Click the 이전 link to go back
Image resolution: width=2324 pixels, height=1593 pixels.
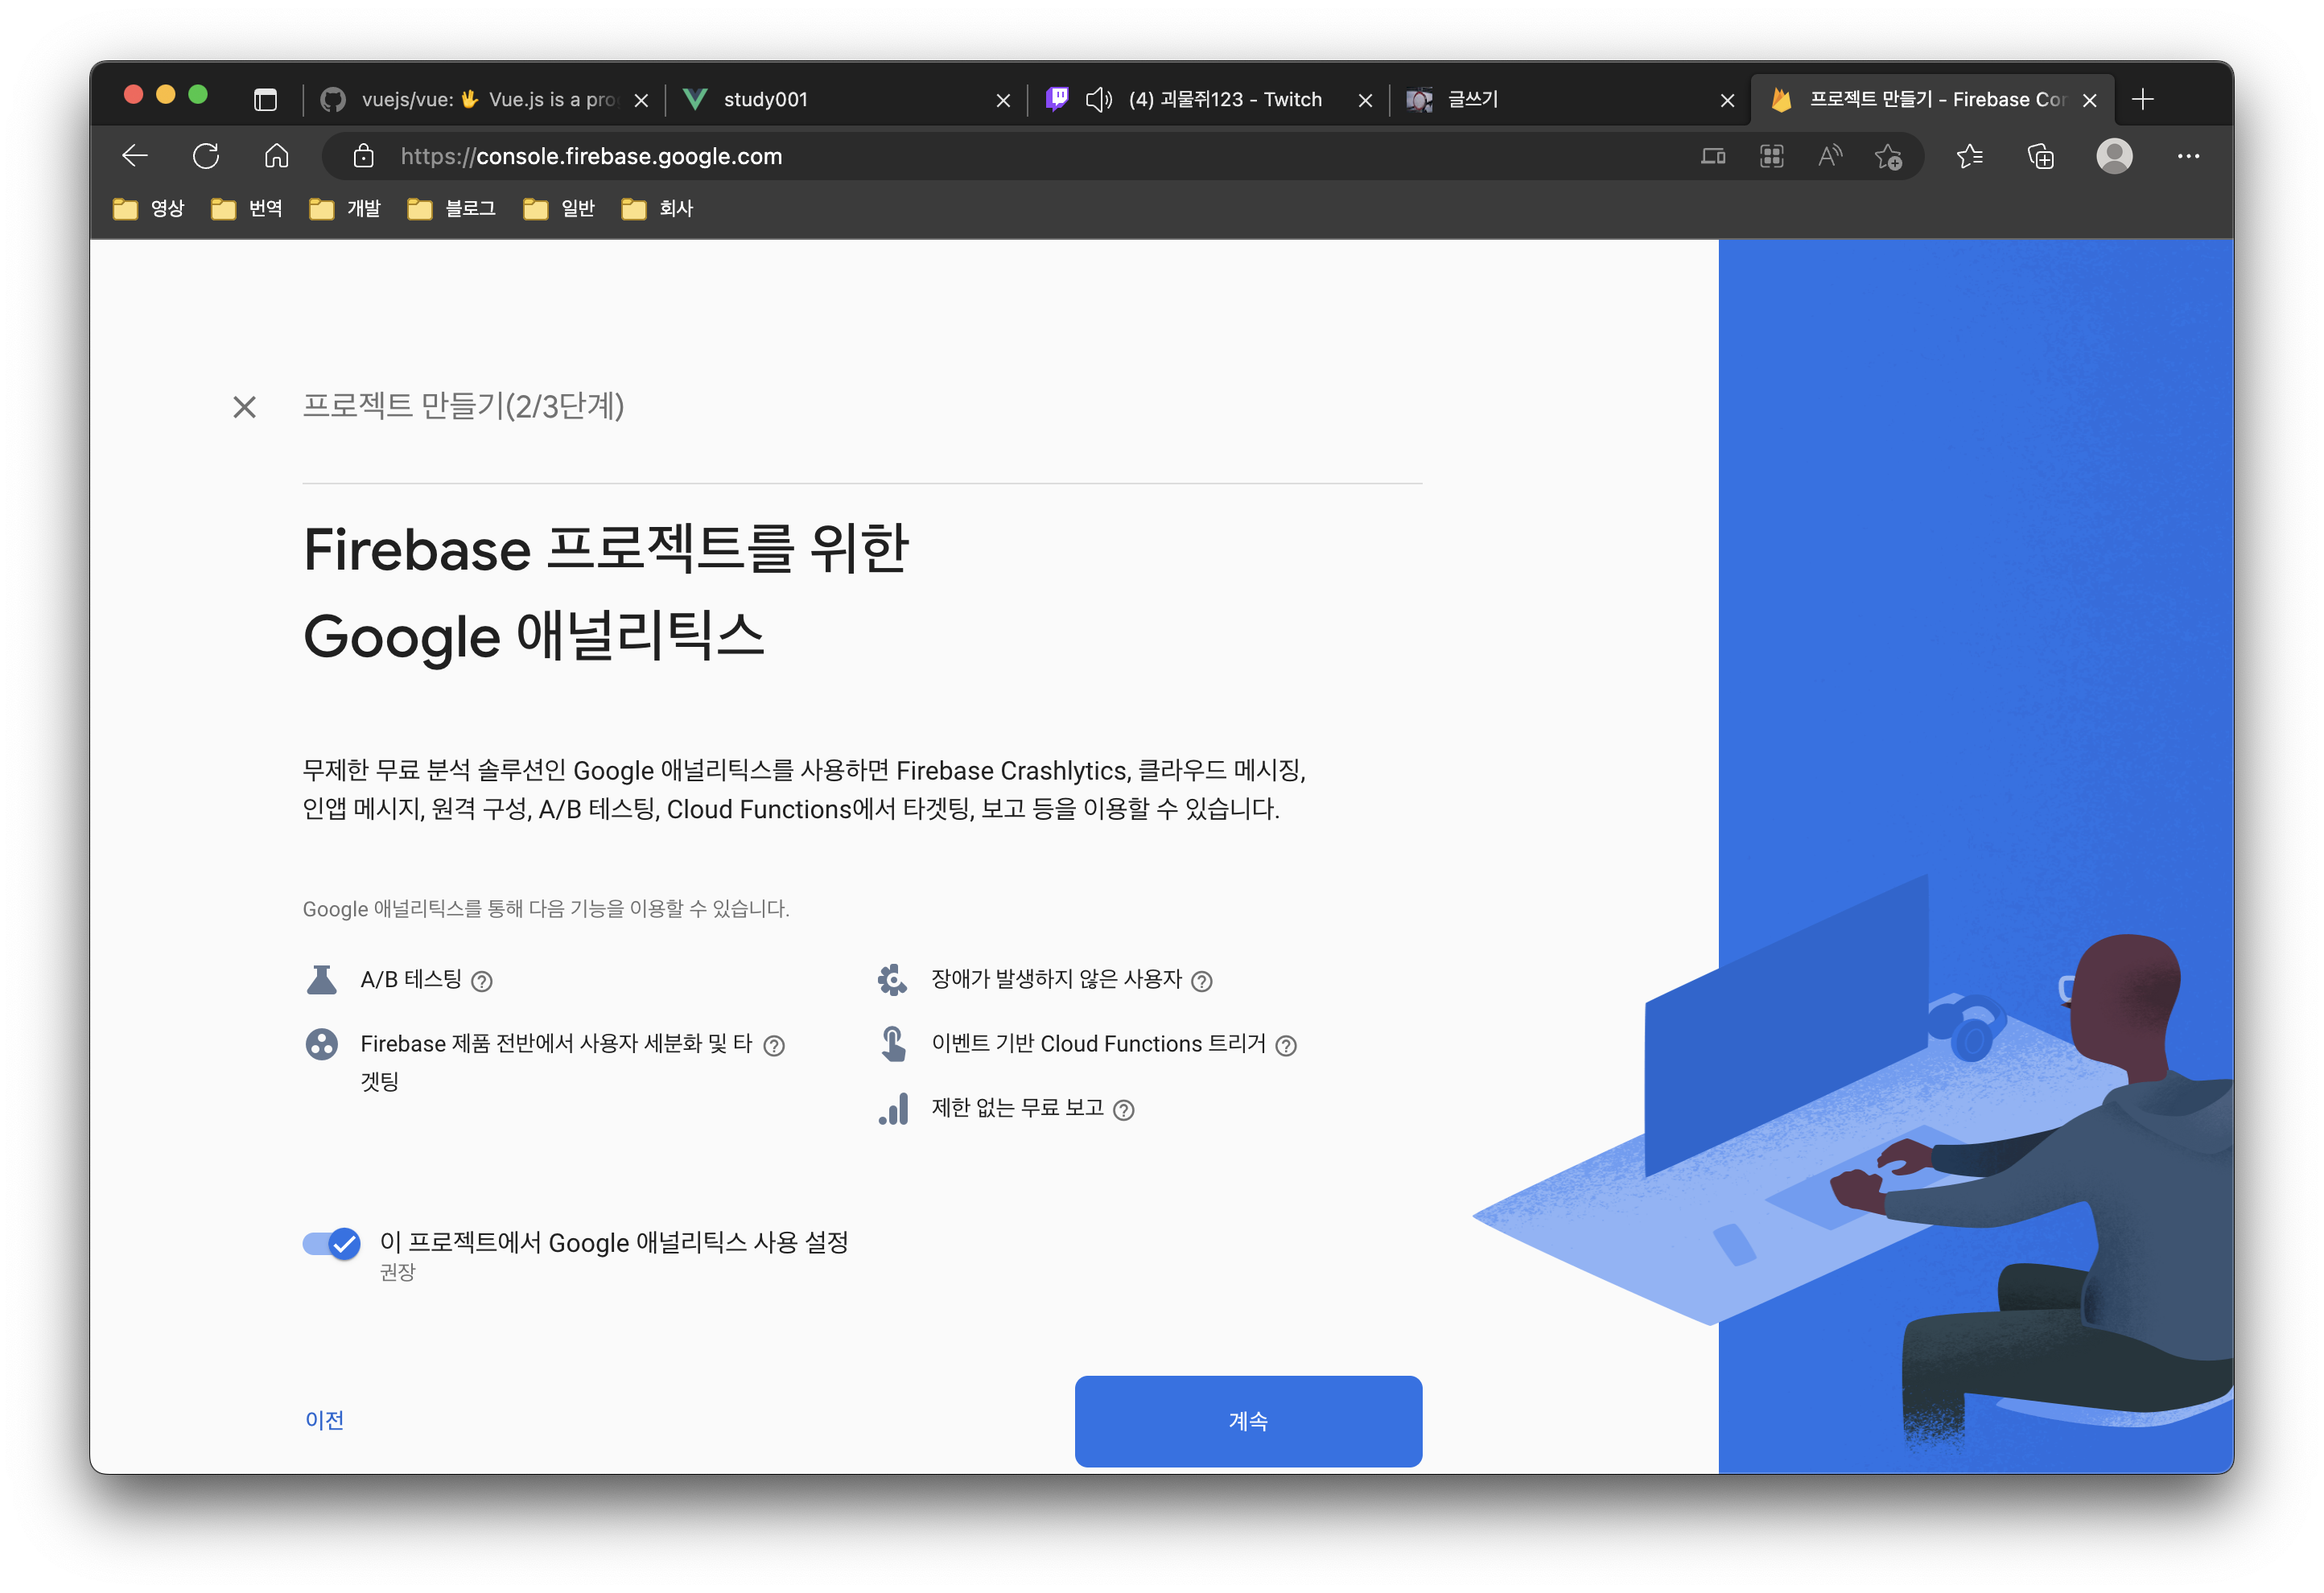pos(324,1420)
